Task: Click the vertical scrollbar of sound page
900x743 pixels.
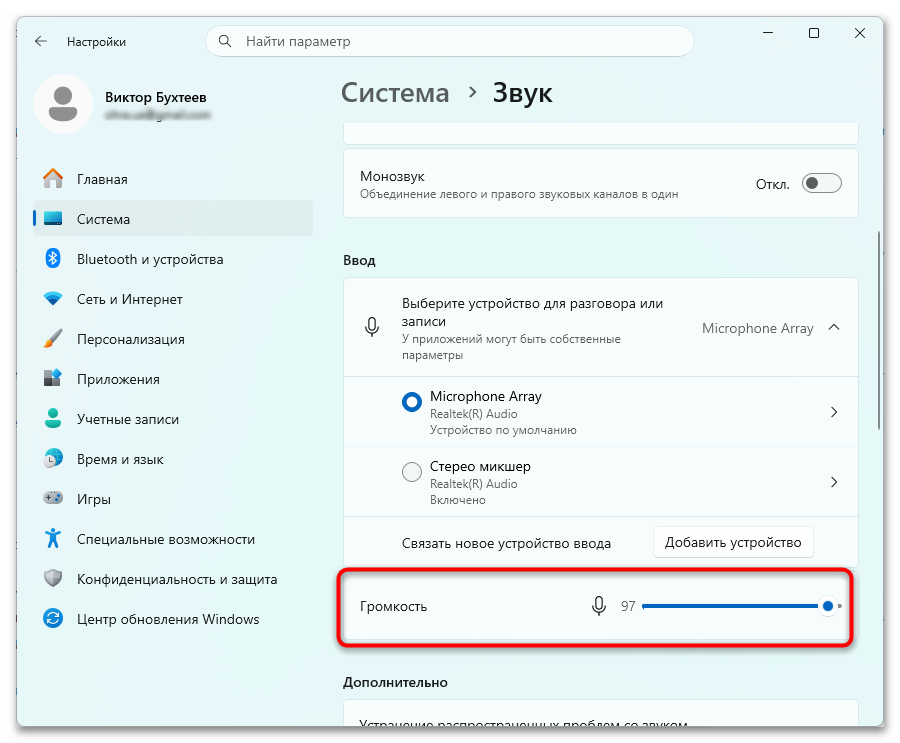Action: point(879,330)
